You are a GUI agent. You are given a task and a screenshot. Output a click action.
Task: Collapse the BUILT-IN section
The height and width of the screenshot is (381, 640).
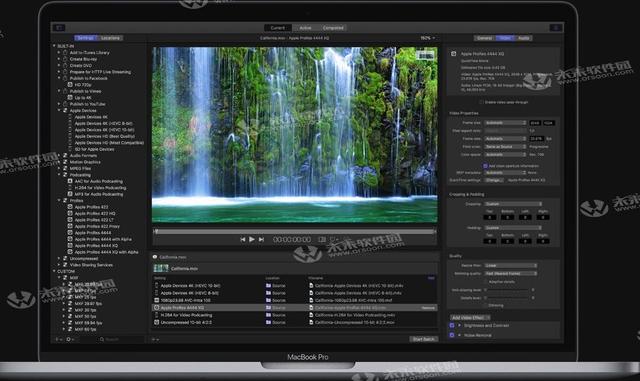(x=54, y=46)
